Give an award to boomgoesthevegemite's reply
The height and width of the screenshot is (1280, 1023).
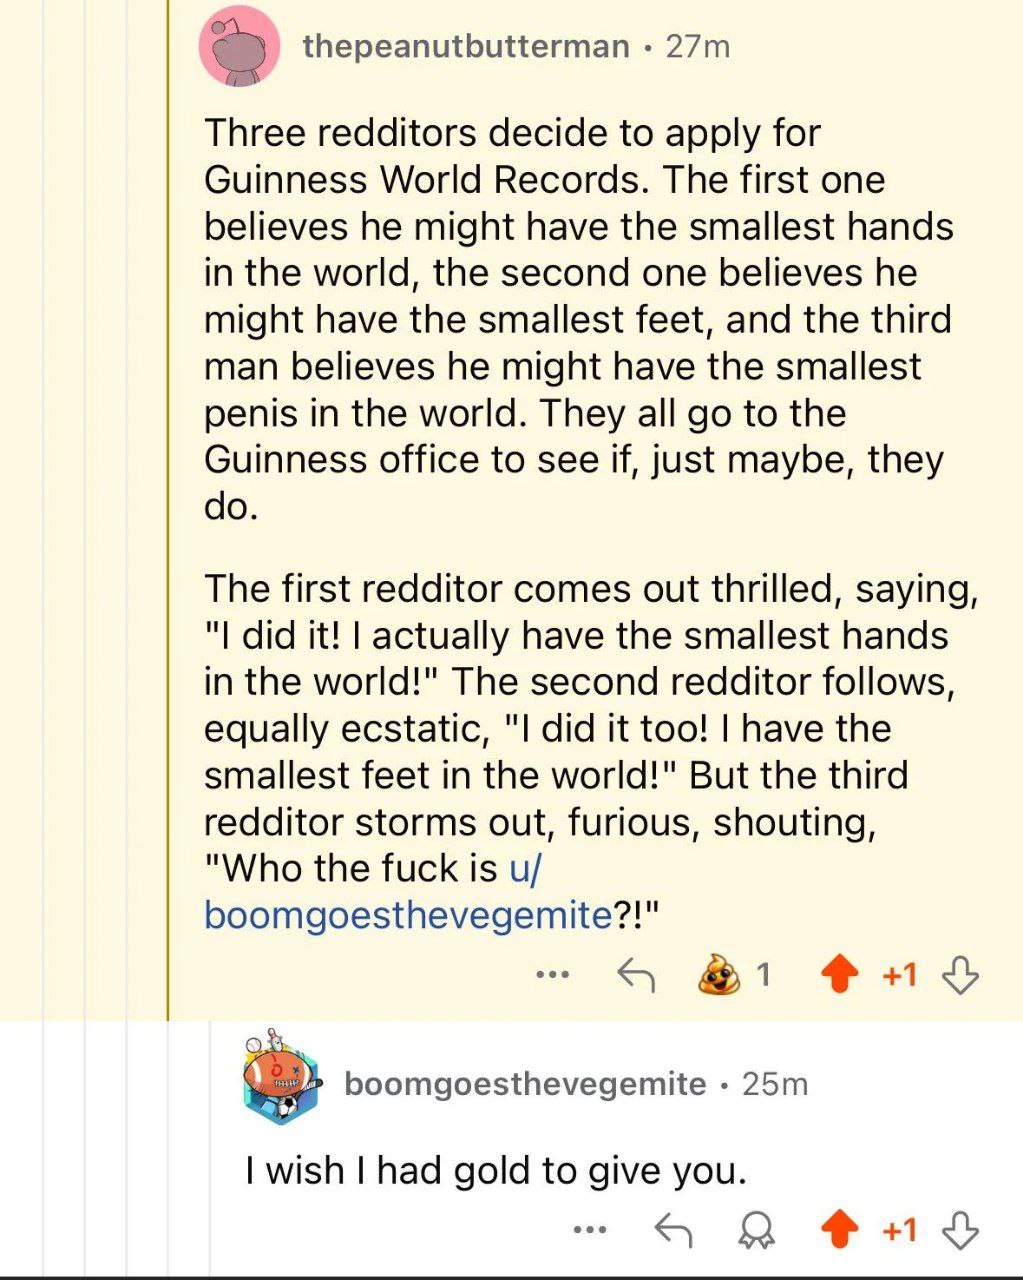coord(757,1232)
